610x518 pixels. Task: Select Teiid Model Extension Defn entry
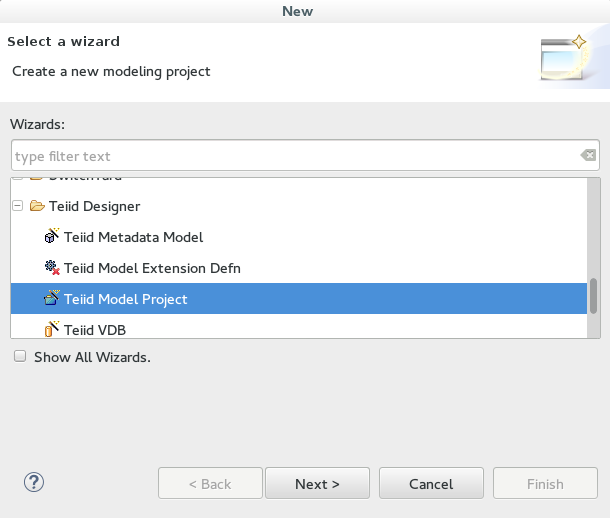pos(152,268)
